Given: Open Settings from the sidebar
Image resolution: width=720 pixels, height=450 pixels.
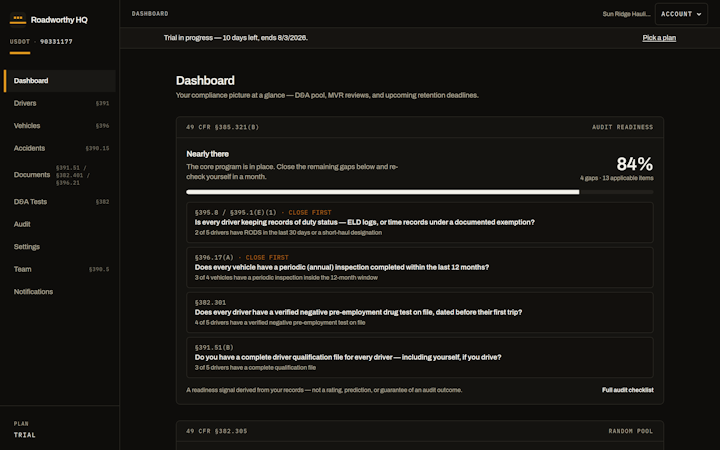Looking at the screenshot, I should click(x=60, y=247).
